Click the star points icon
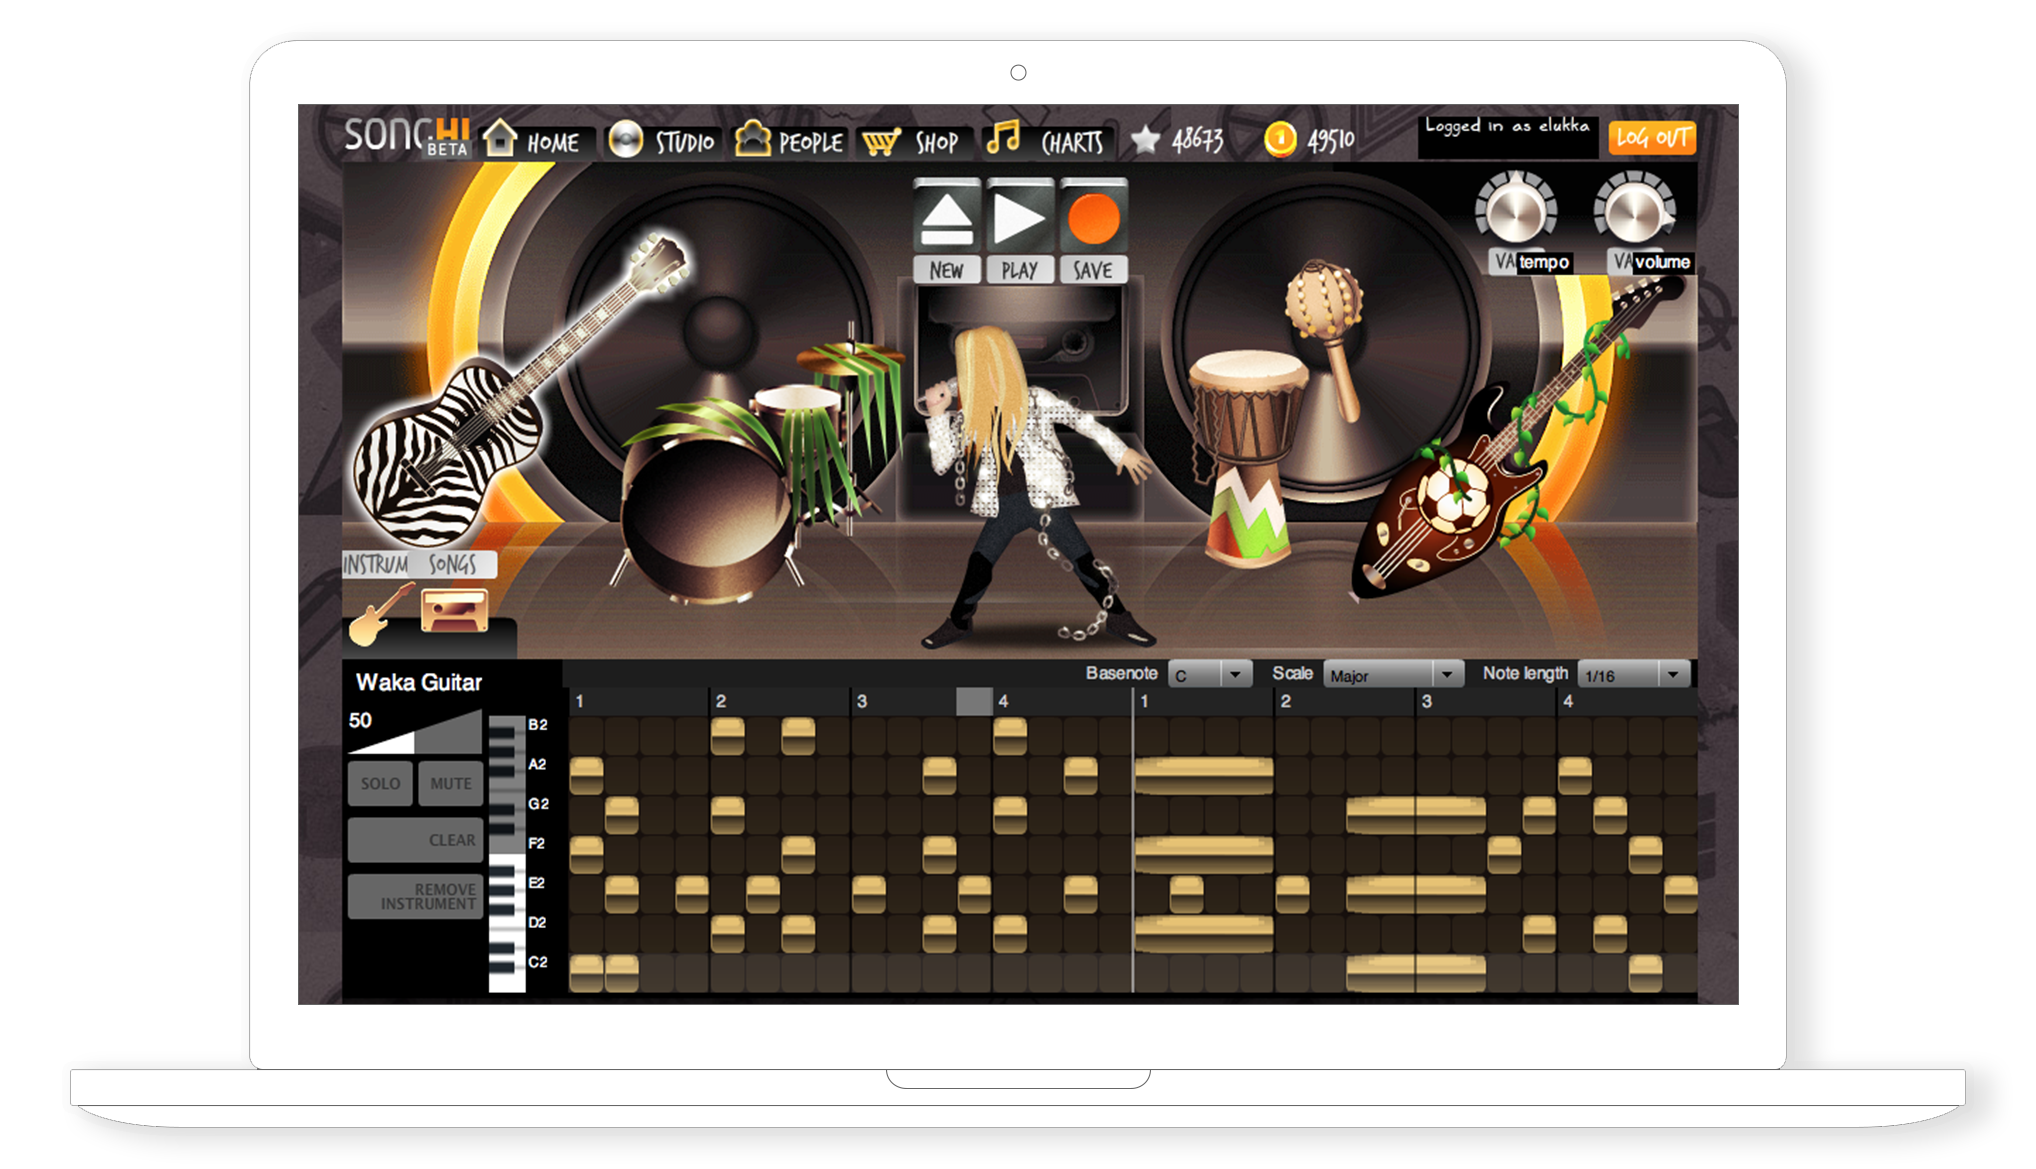 [x=1145, y=139]
